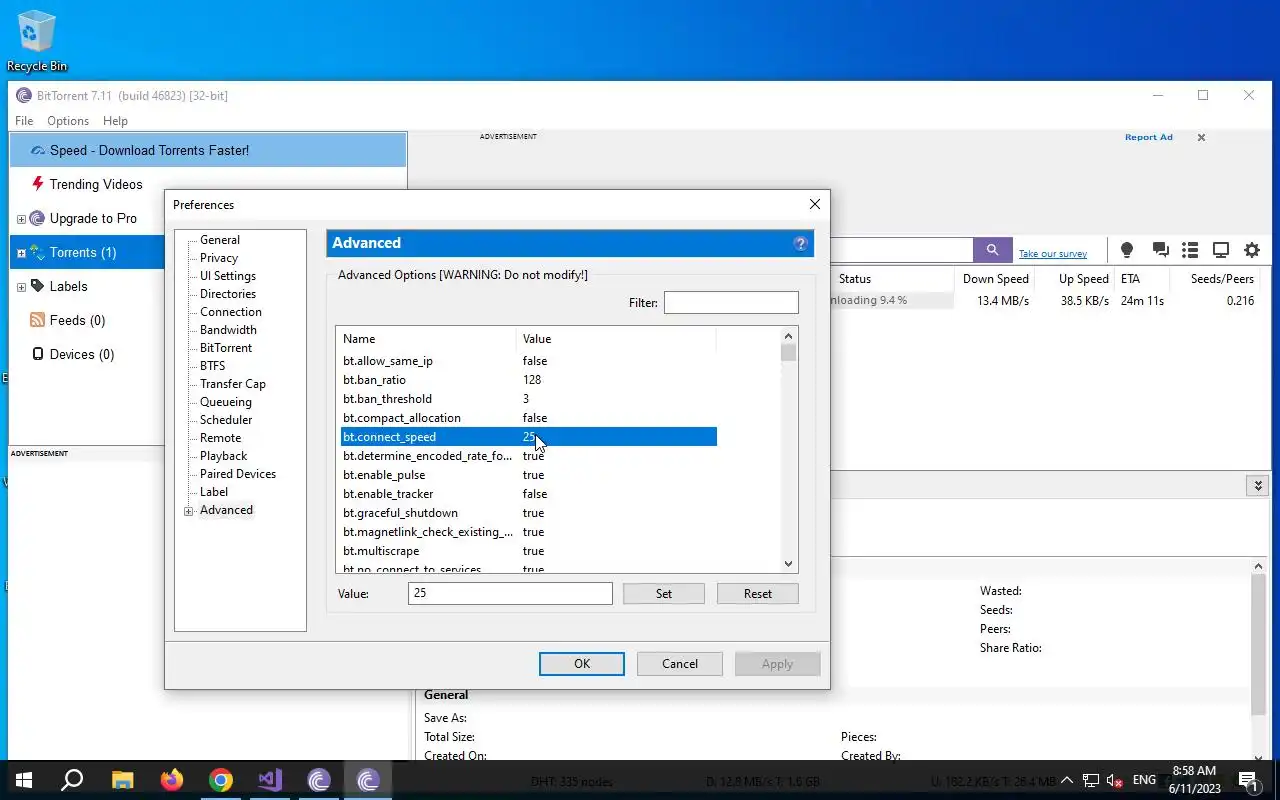Select the bt.graceful_shutdown option row
1280x800 pixels.
click(x=529, y=513)
